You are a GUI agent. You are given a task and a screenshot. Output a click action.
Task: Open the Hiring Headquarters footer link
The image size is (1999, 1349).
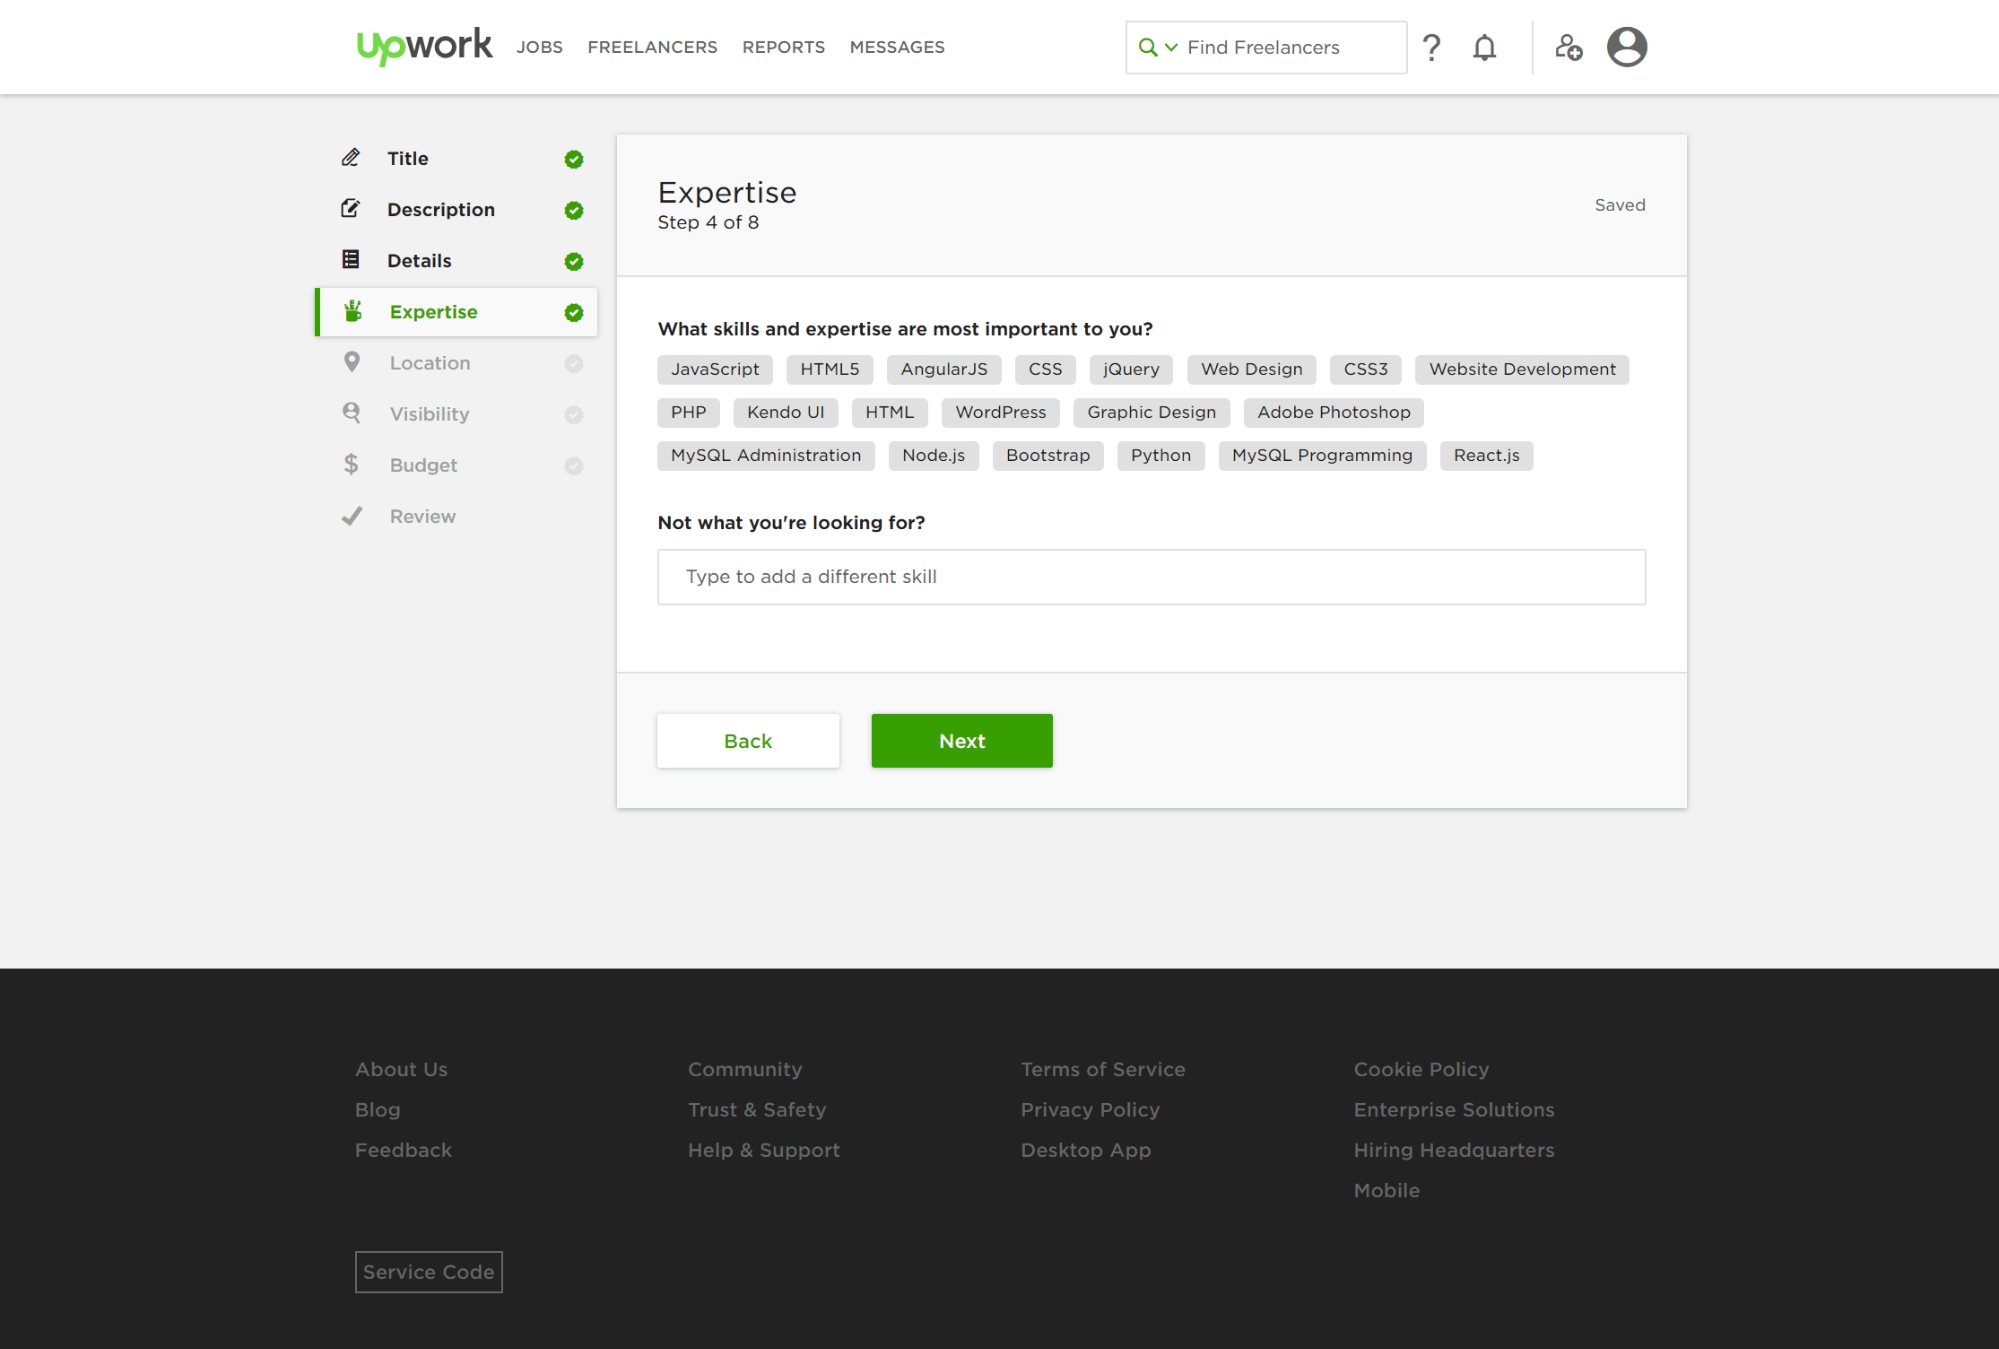click(1454, 1150)
